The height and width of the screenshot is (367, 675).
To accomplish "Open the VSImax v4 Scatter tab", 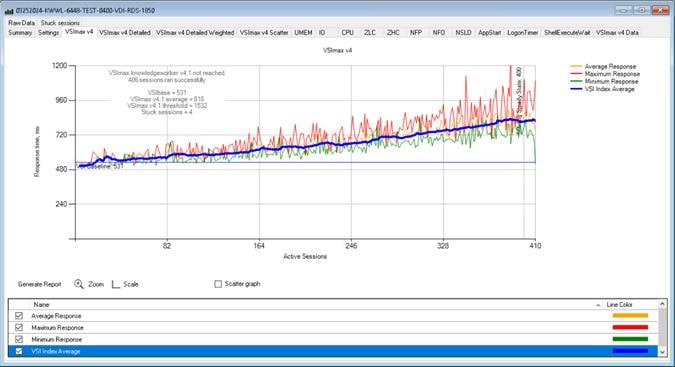I will [x=264, y=33].
